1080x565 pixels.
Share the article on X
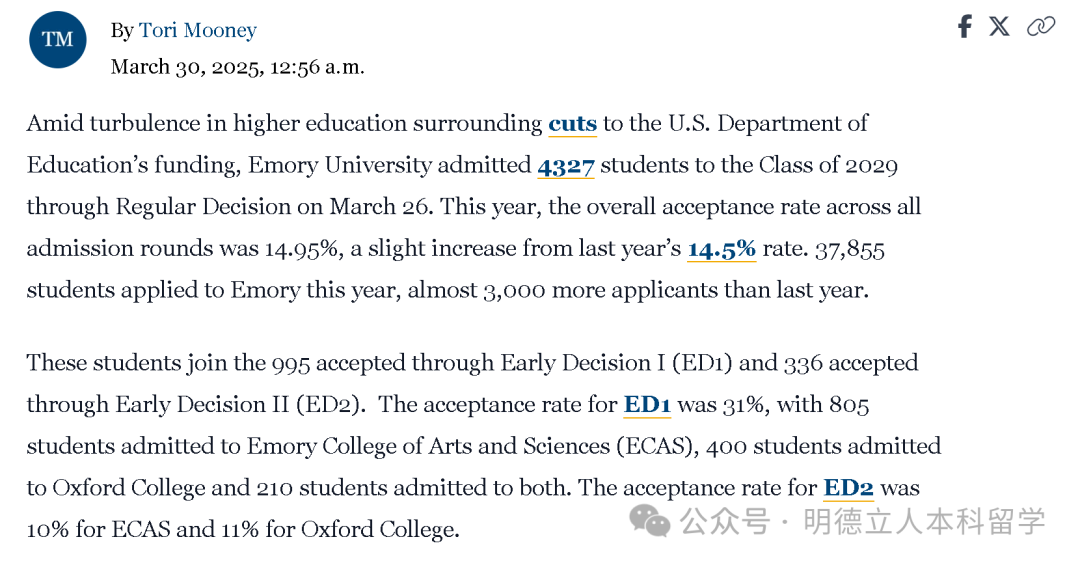tap(999, 27)
